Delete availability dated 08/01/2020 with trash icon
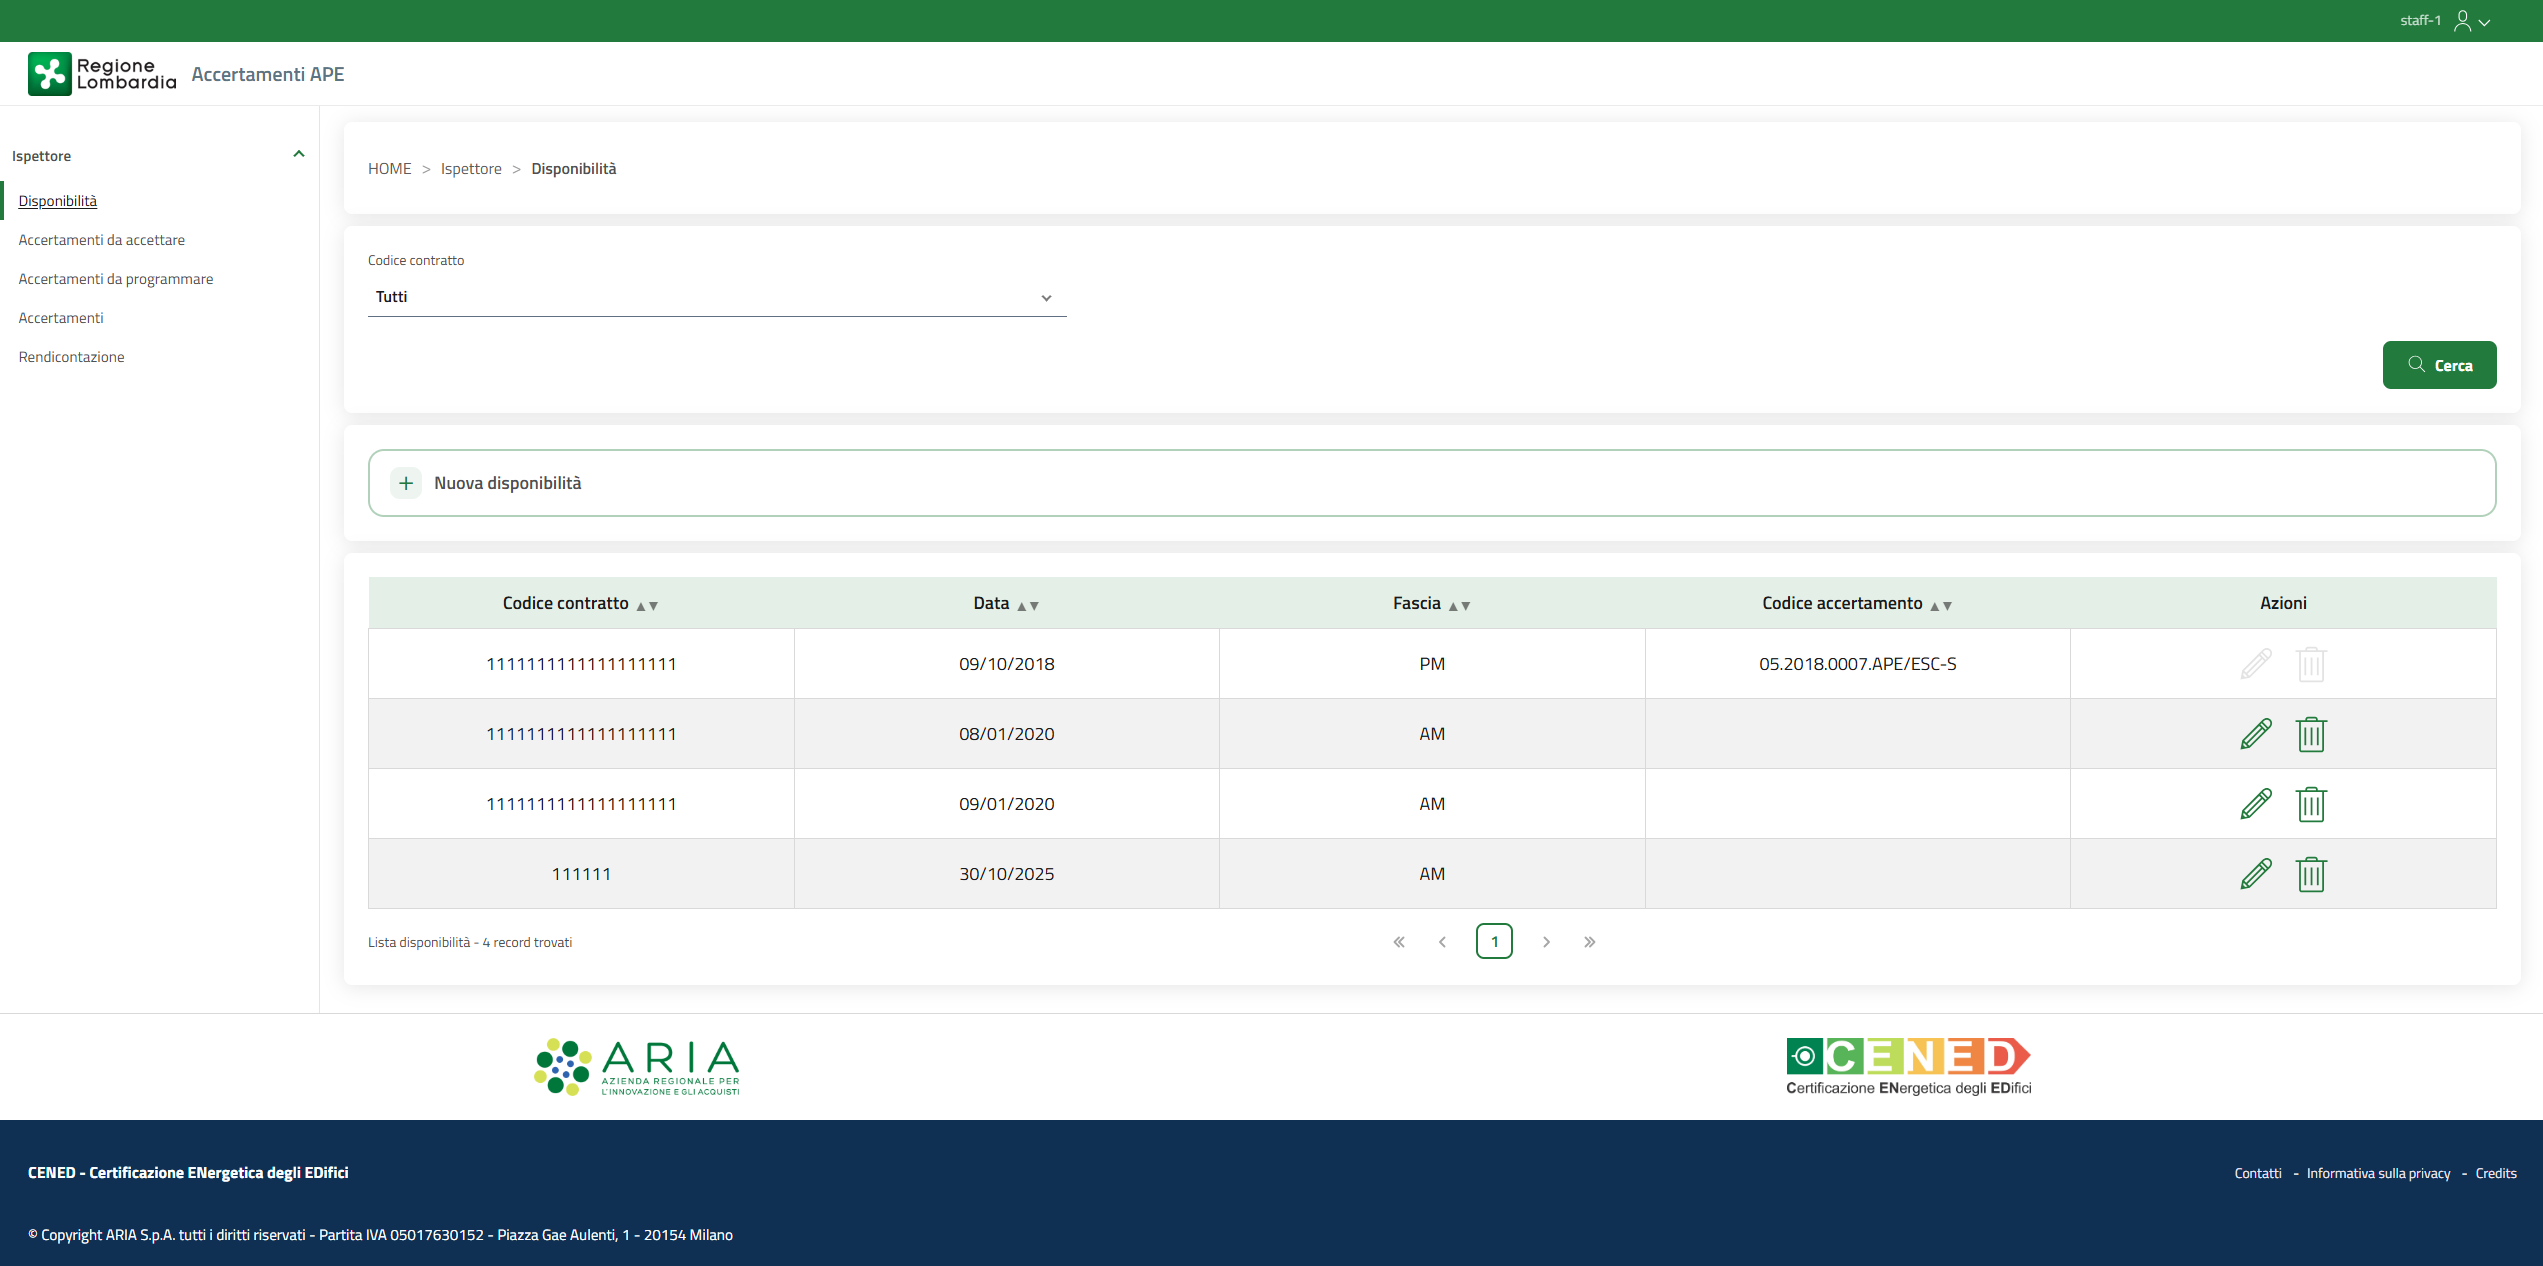The width and height of the screenshot is (2543, 1266). click(x=2311, y=734)
